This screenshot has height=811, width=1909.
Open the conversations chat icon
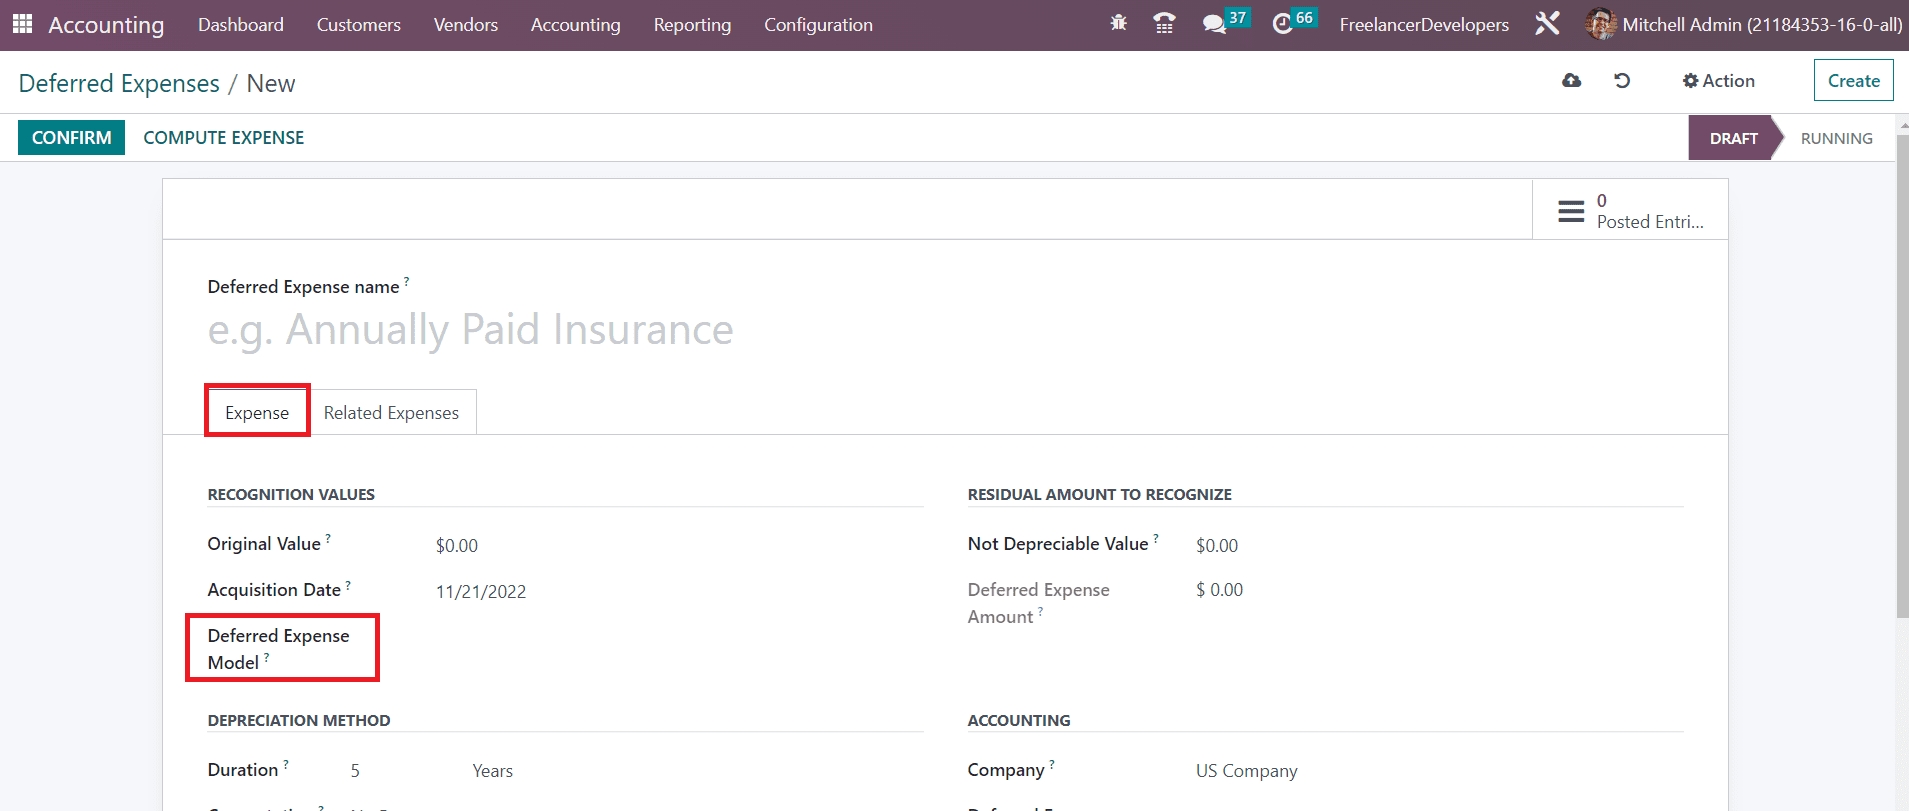[1214, 24]
